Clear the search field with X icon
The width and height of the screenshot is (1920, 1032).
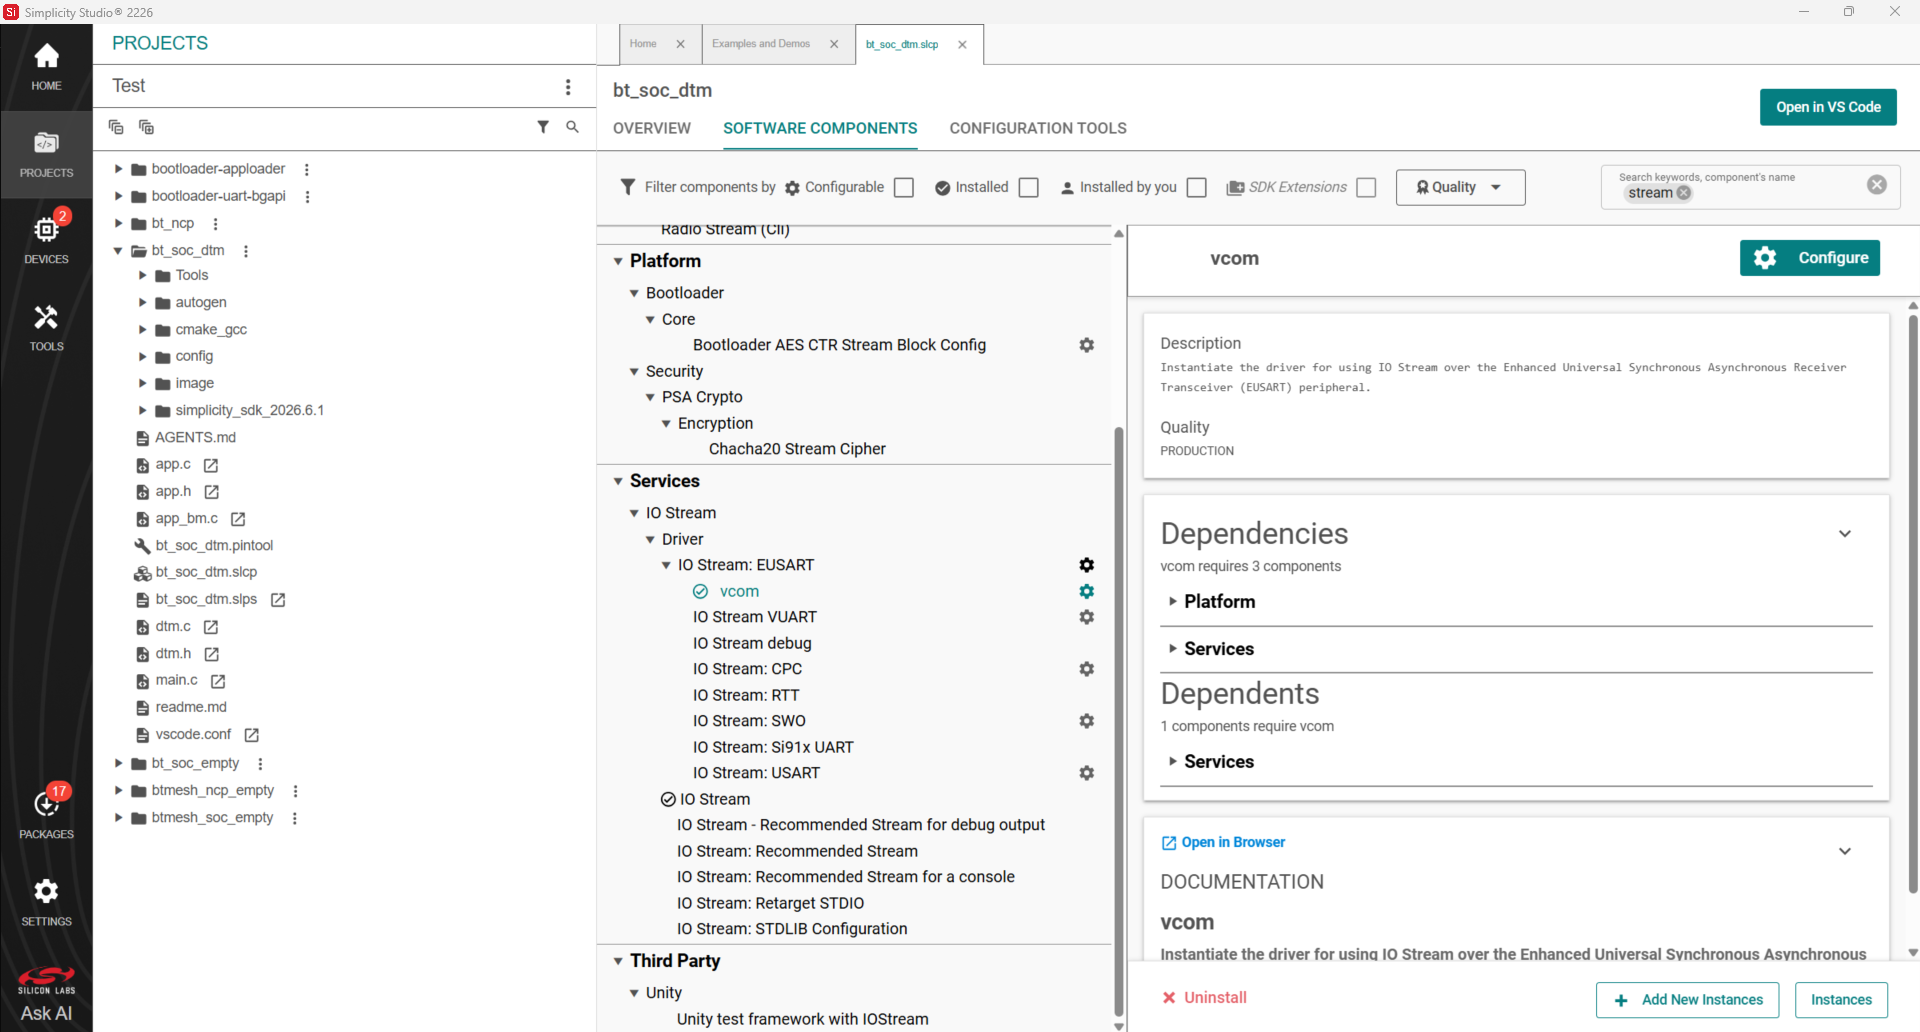1877,185
